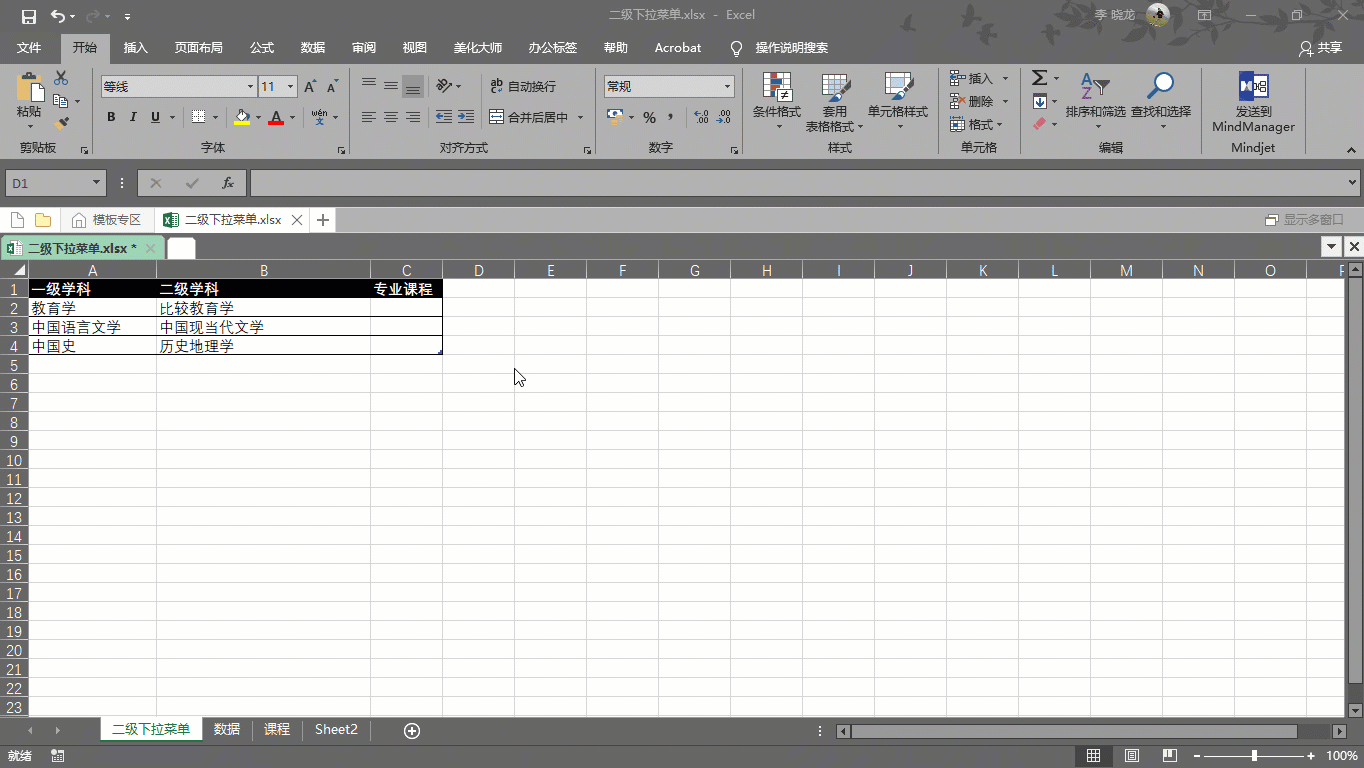
Task: Toggle 自动换行 wrap text
Action: [523, 86]
